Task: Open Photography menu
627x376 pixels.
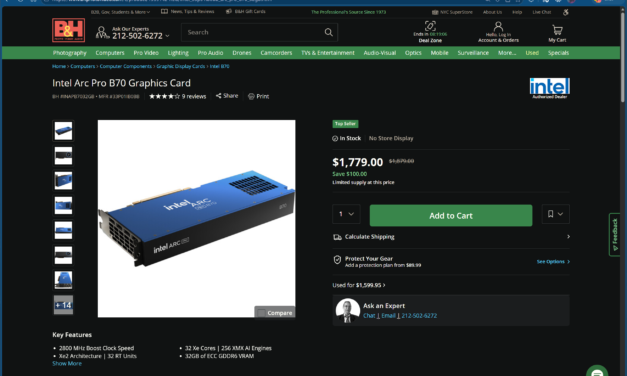Action: tap(70, 53)
